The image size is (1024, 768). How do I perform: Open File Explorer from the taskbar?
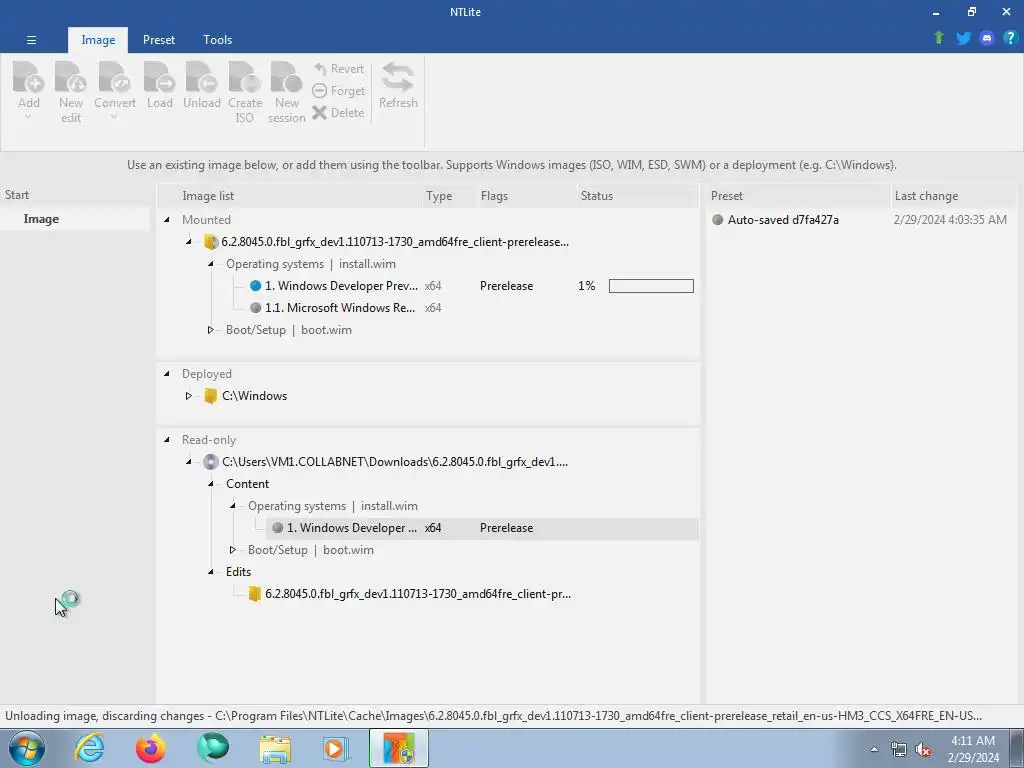[275, 748]
